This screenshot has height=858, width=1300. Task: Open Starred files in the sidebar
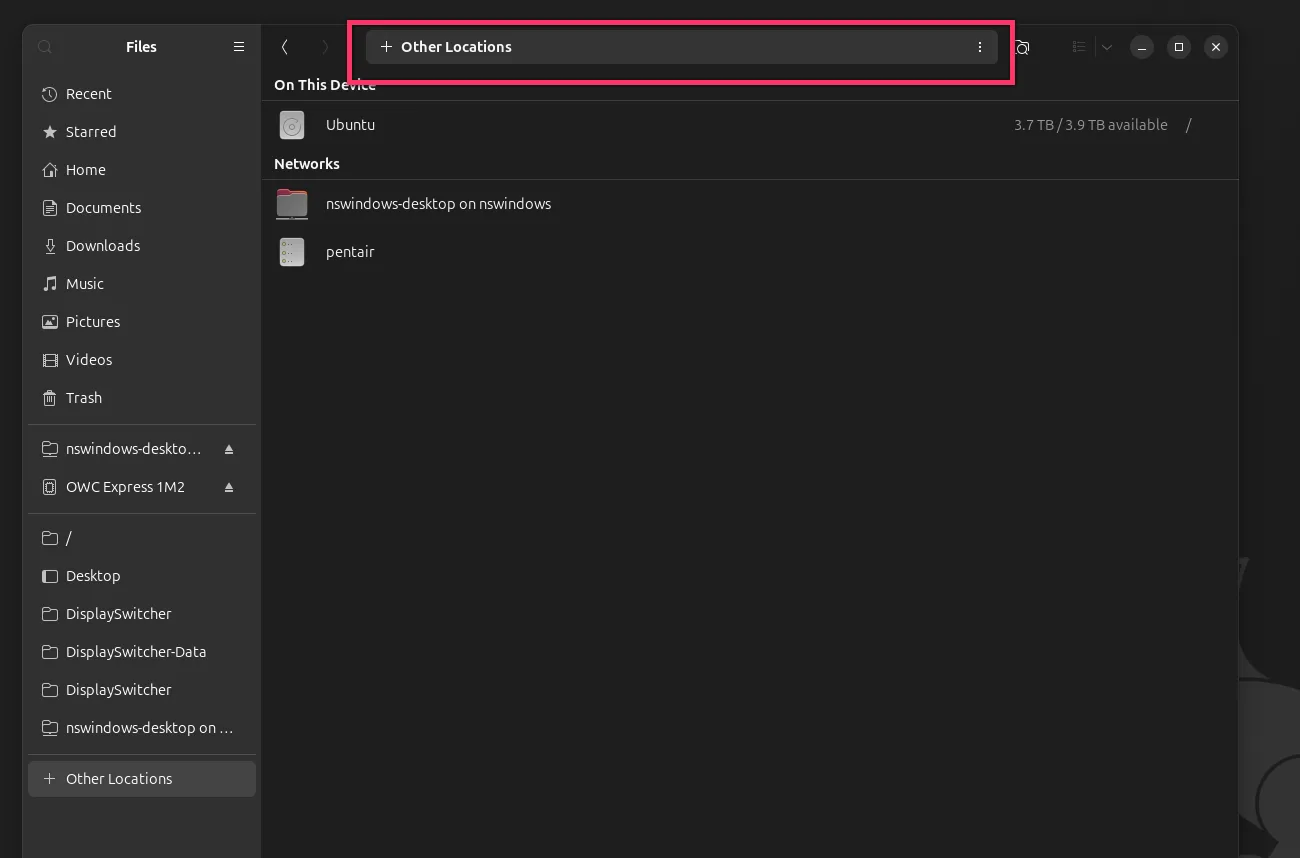click(x=142, y=132)
